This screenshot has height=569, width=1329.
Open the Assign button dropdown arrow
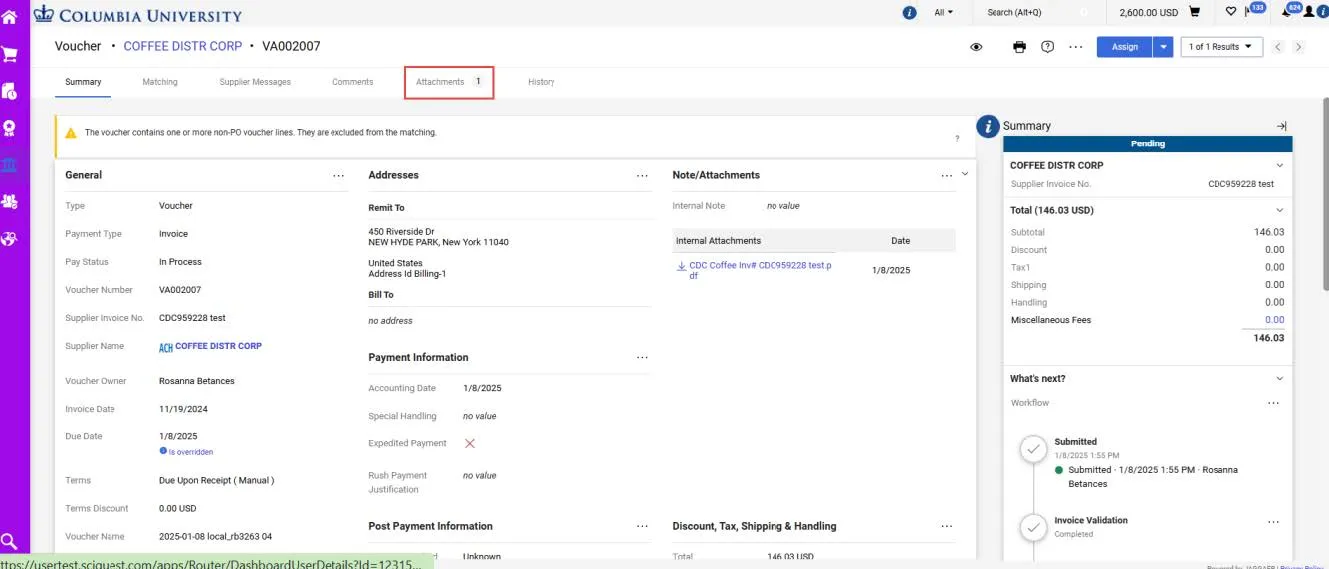pos(1163,47)
